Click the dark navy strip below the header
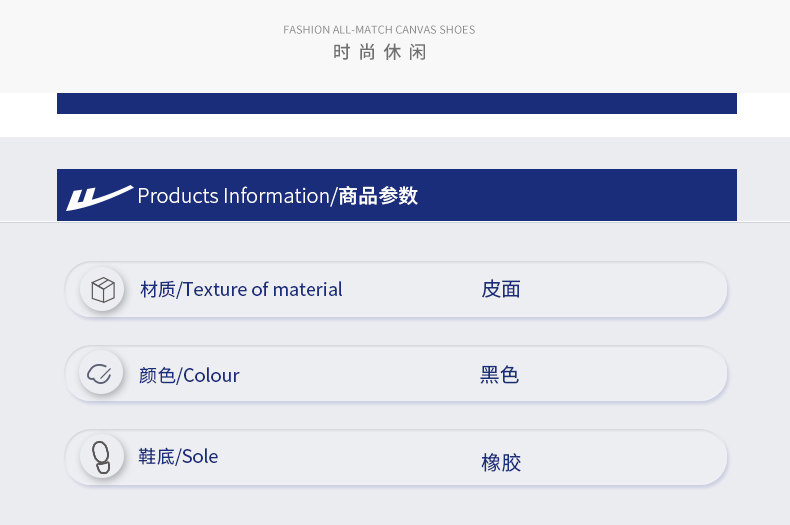This screenshot has width=790, height=525. tap(396, 103)
